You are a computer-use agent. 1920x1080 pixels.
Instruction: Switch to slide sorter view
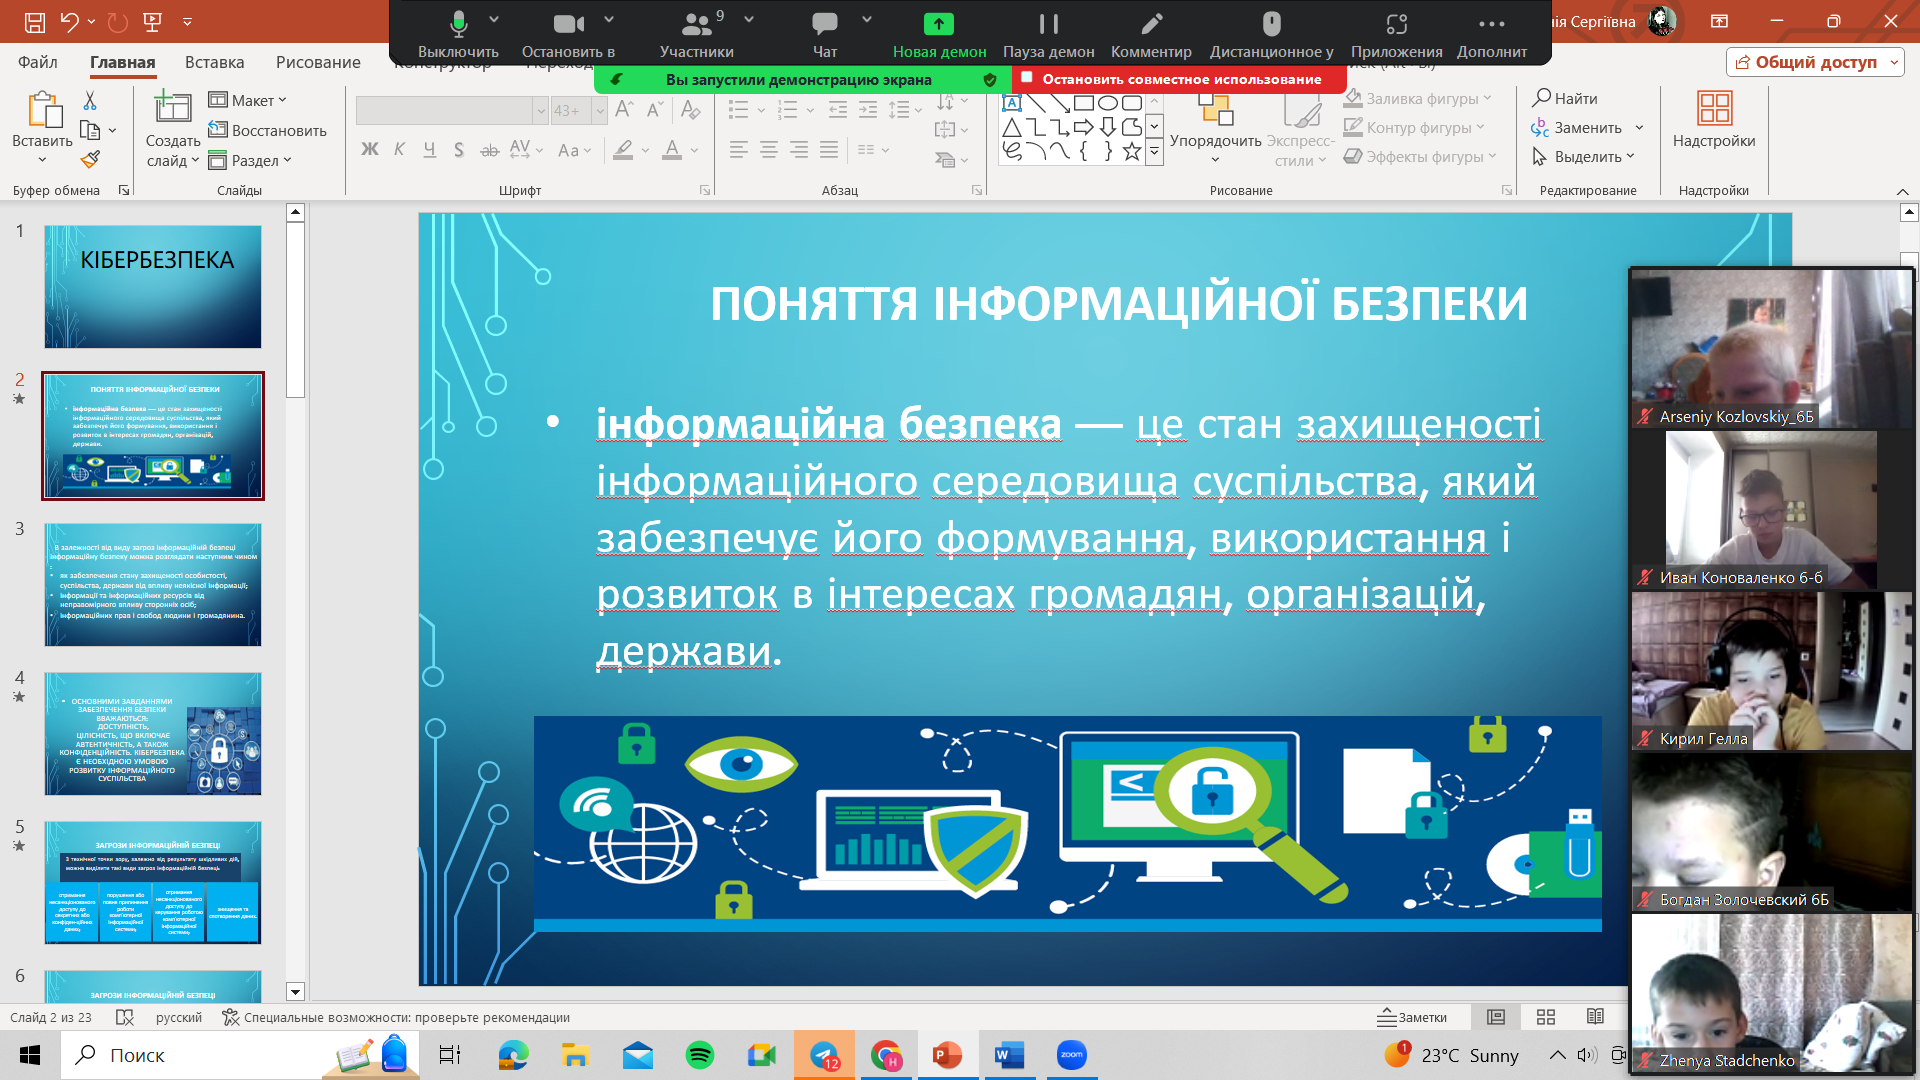pyautogui.click(x=1545, y=1017)
